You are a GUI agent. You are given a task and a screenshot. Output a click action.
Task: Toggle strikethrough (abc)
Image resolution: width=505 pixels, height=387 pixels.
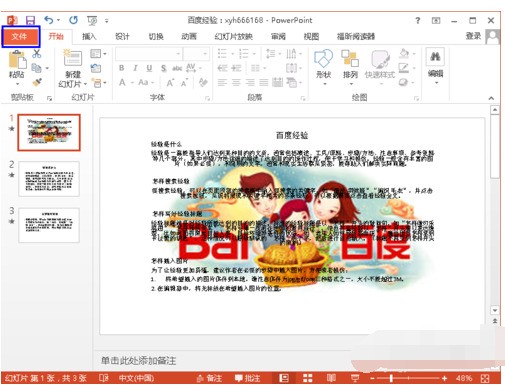coord(177,68)
